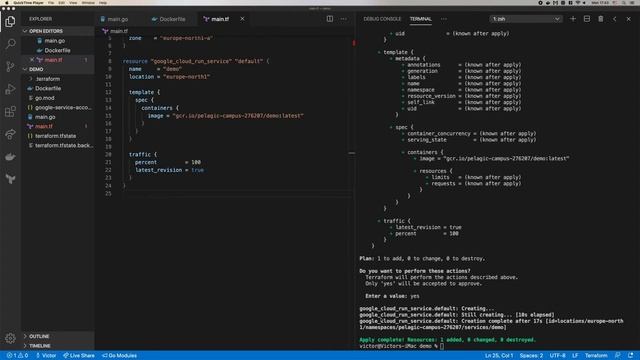The width and height of the screenshot is (640, 360).
Task: Open the Explorer view in activity bar
Action: [x=10, y=21]
